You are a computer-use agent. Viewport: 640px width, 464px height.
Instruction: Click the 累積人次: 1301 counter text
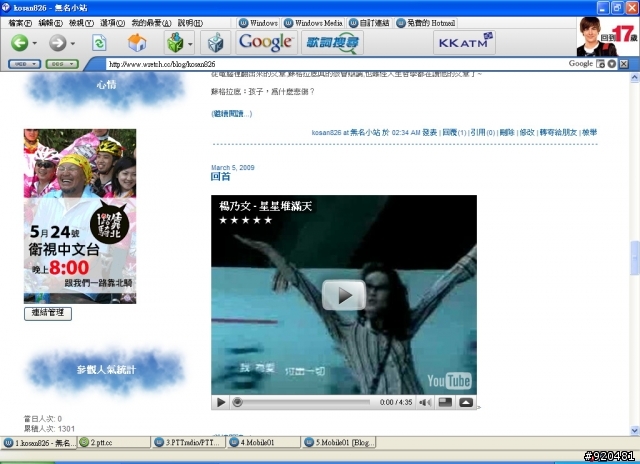click(x=49, y=428)
